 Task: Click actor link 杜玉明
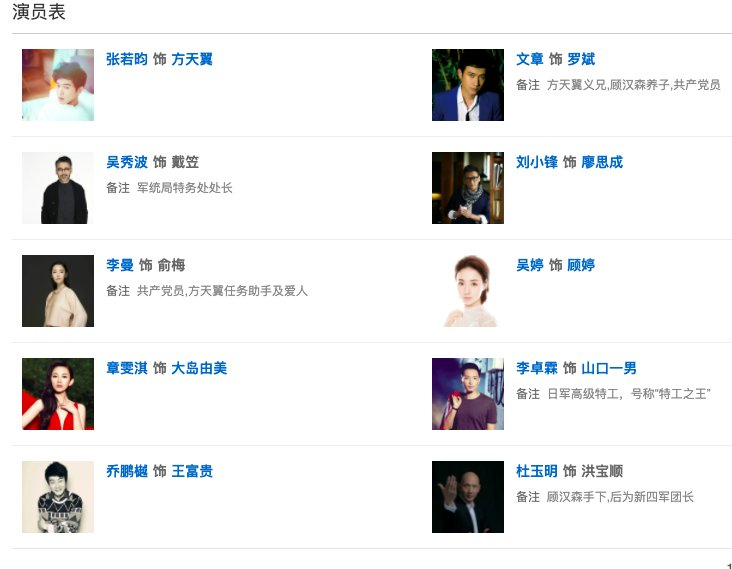(537, 471)
